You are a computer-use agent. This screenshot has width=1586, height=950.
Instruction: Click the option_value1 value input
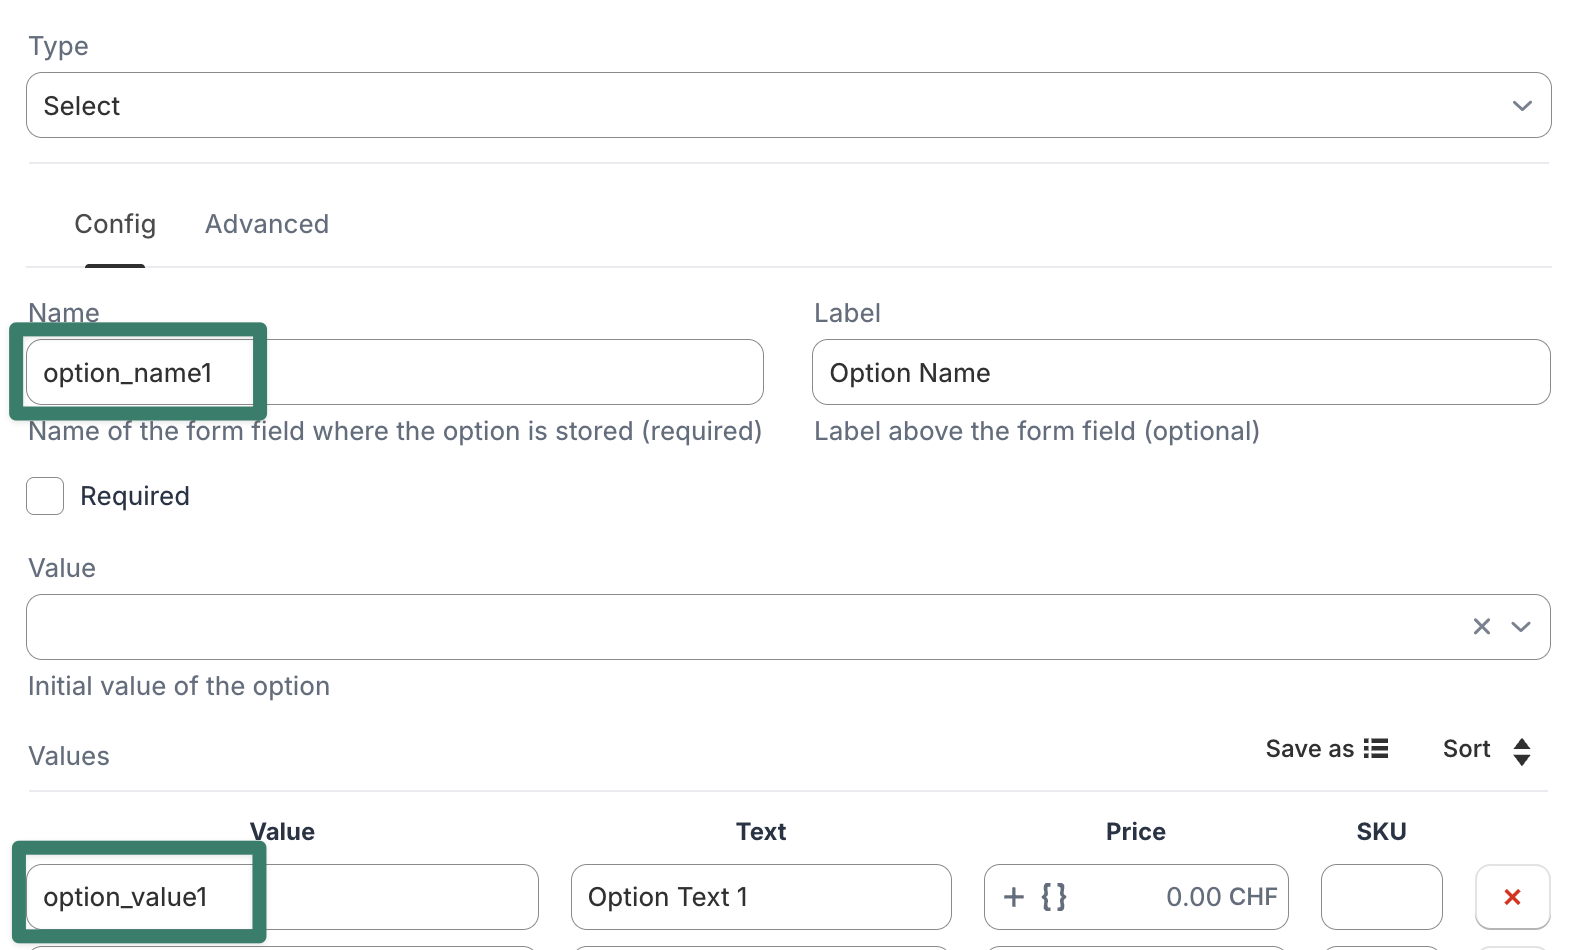[x=282, y=897]
